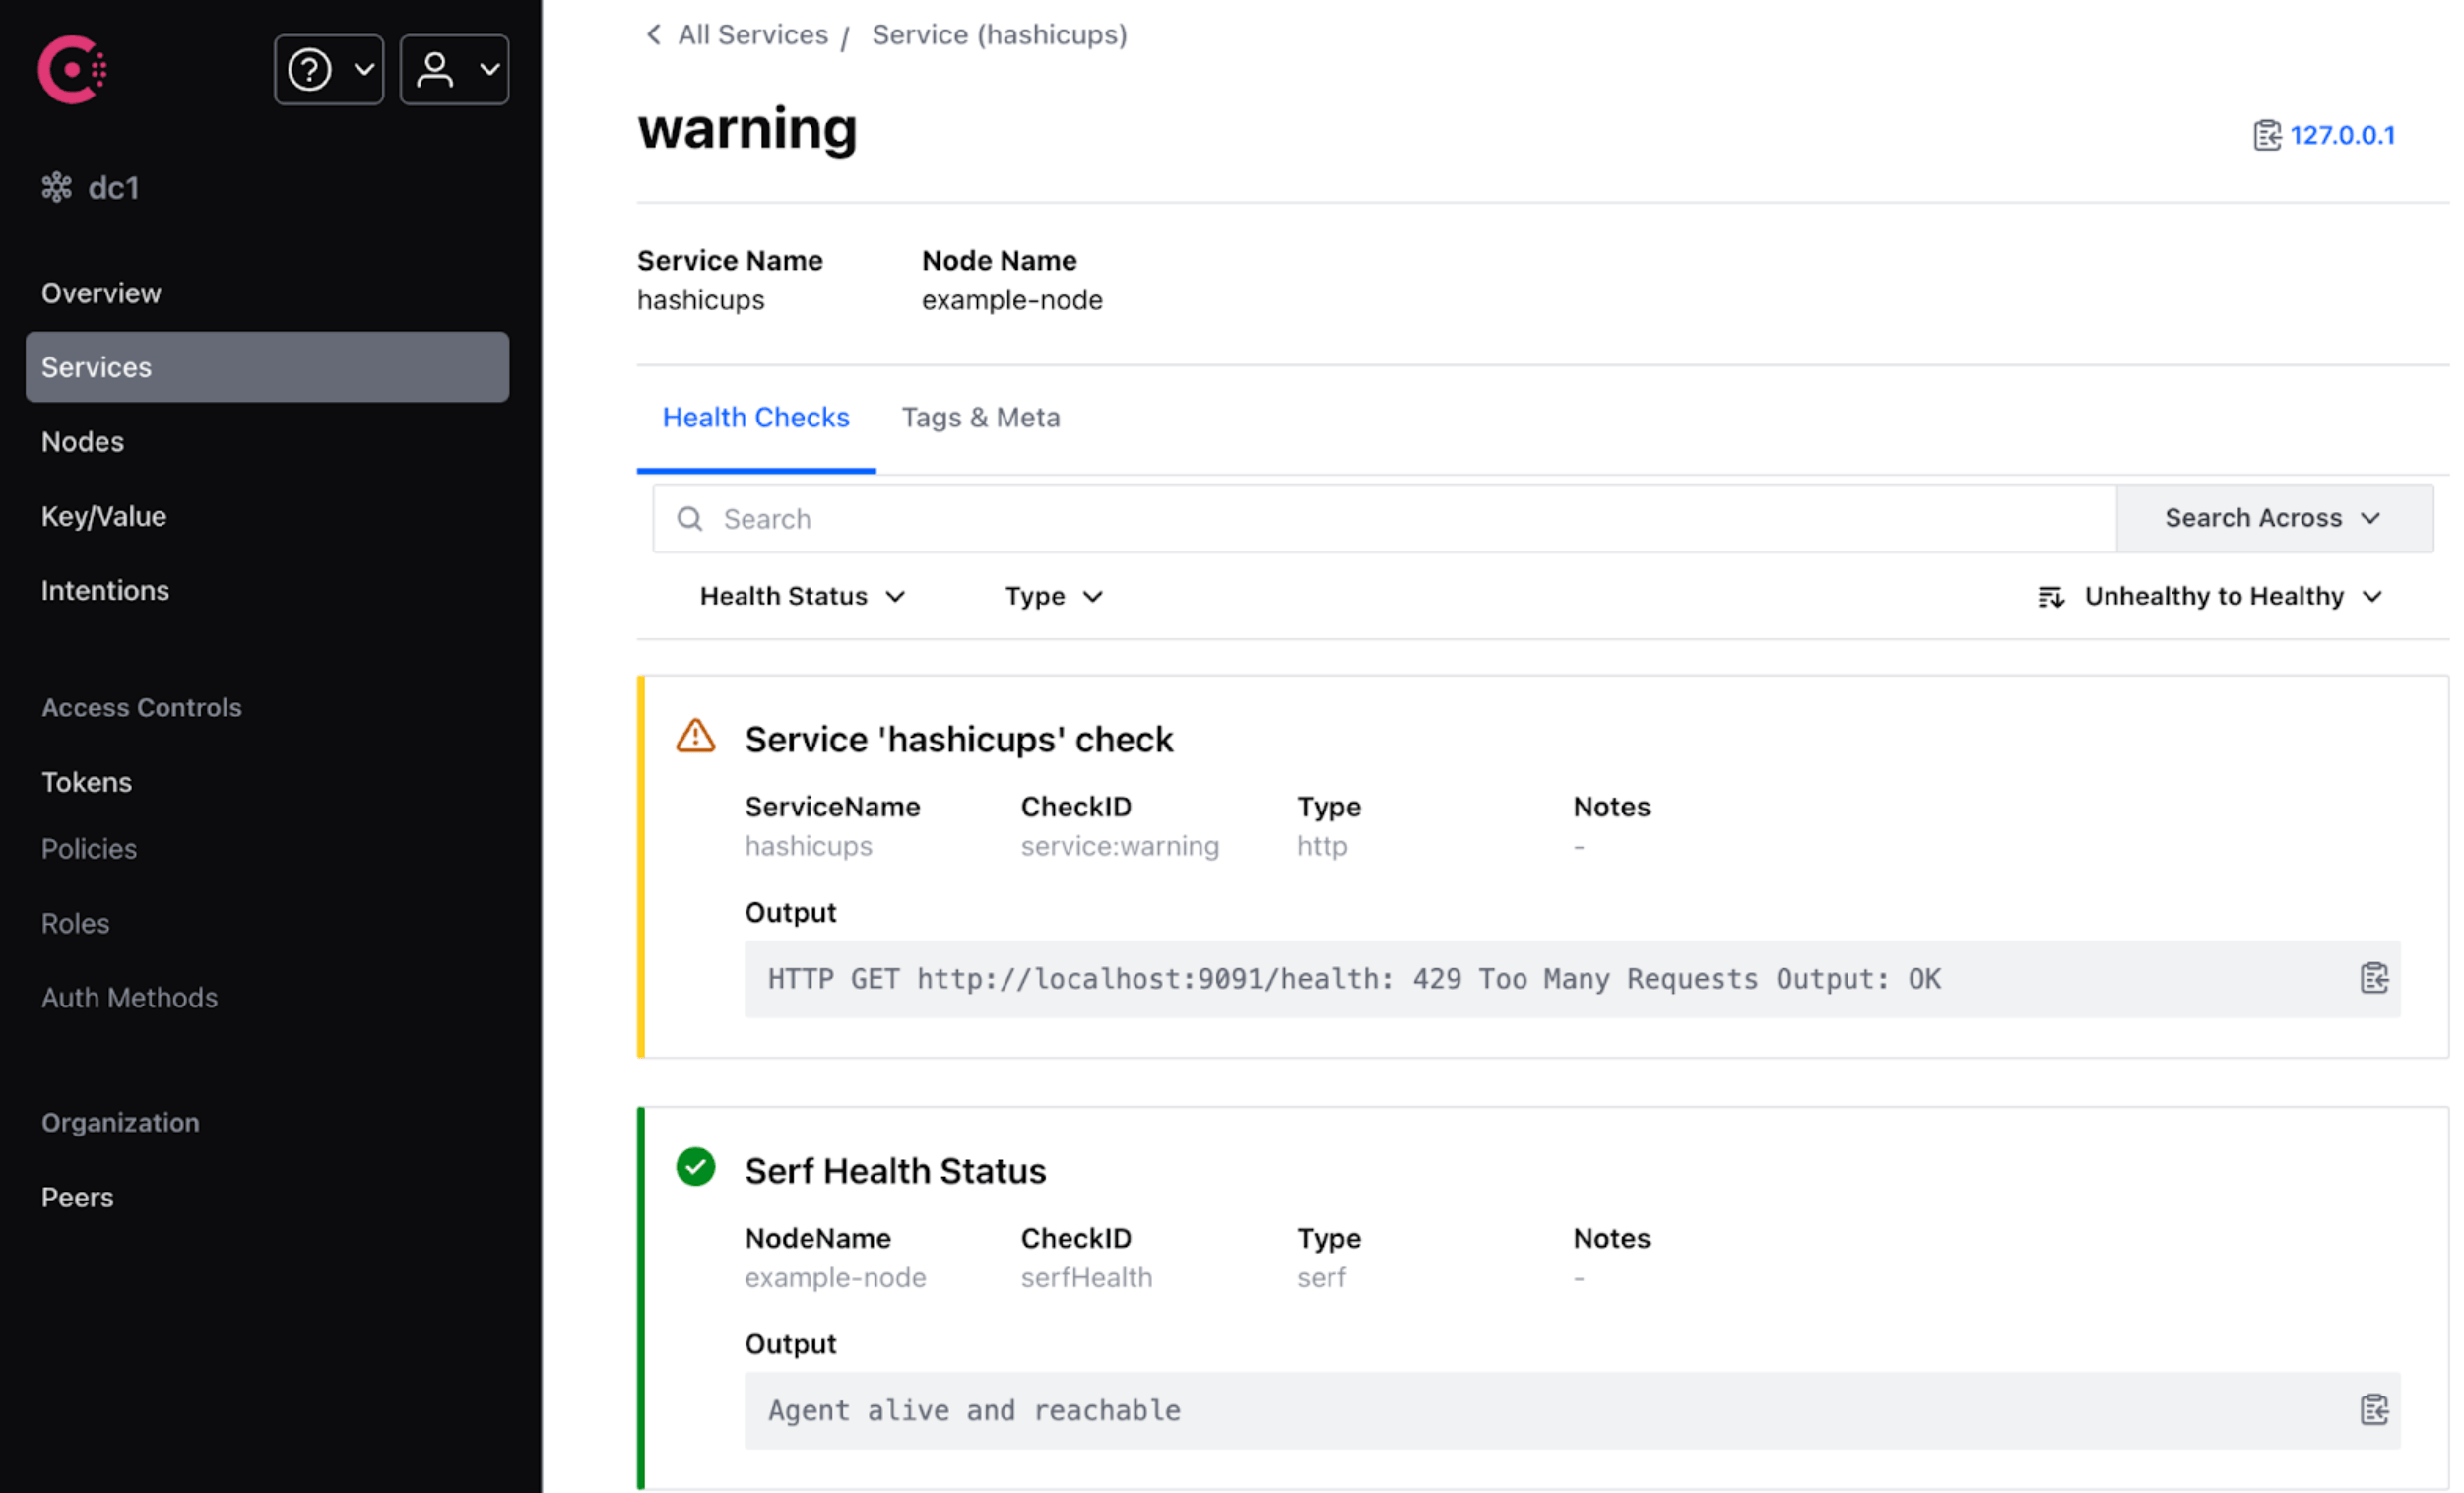Click the orange warning triangle icon
The height and width of the screenshot is (1493, 2464).
coord(695,737)
